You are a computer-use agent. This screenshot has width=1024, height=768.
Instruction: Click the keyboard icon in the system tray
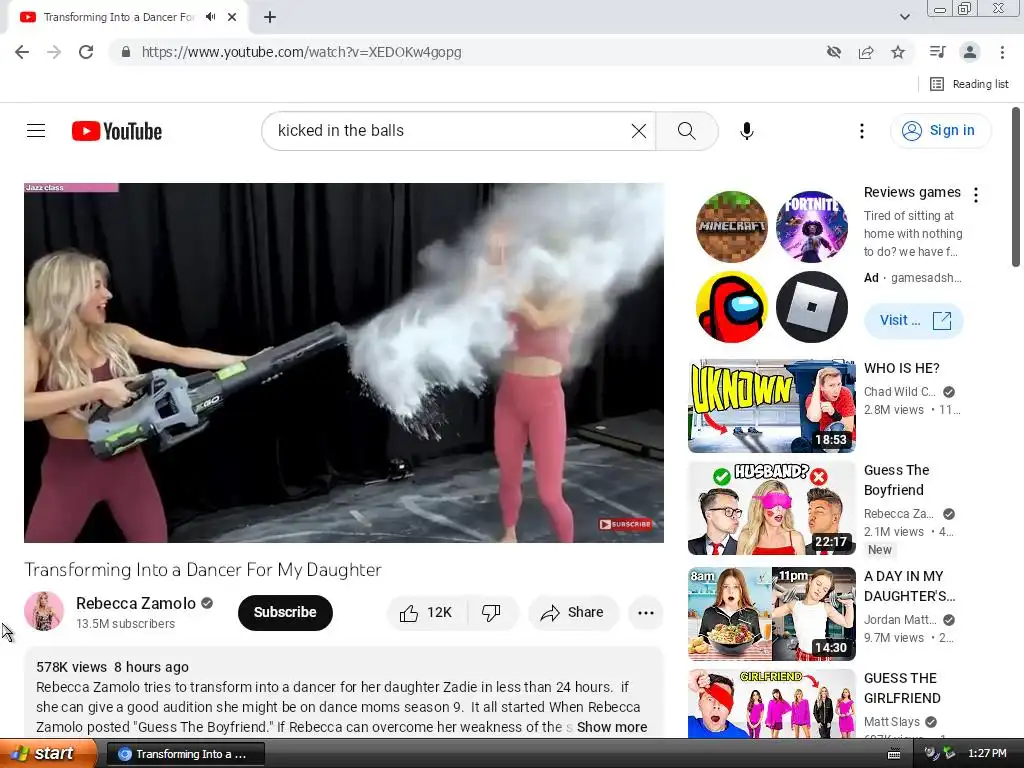point(894,754)
